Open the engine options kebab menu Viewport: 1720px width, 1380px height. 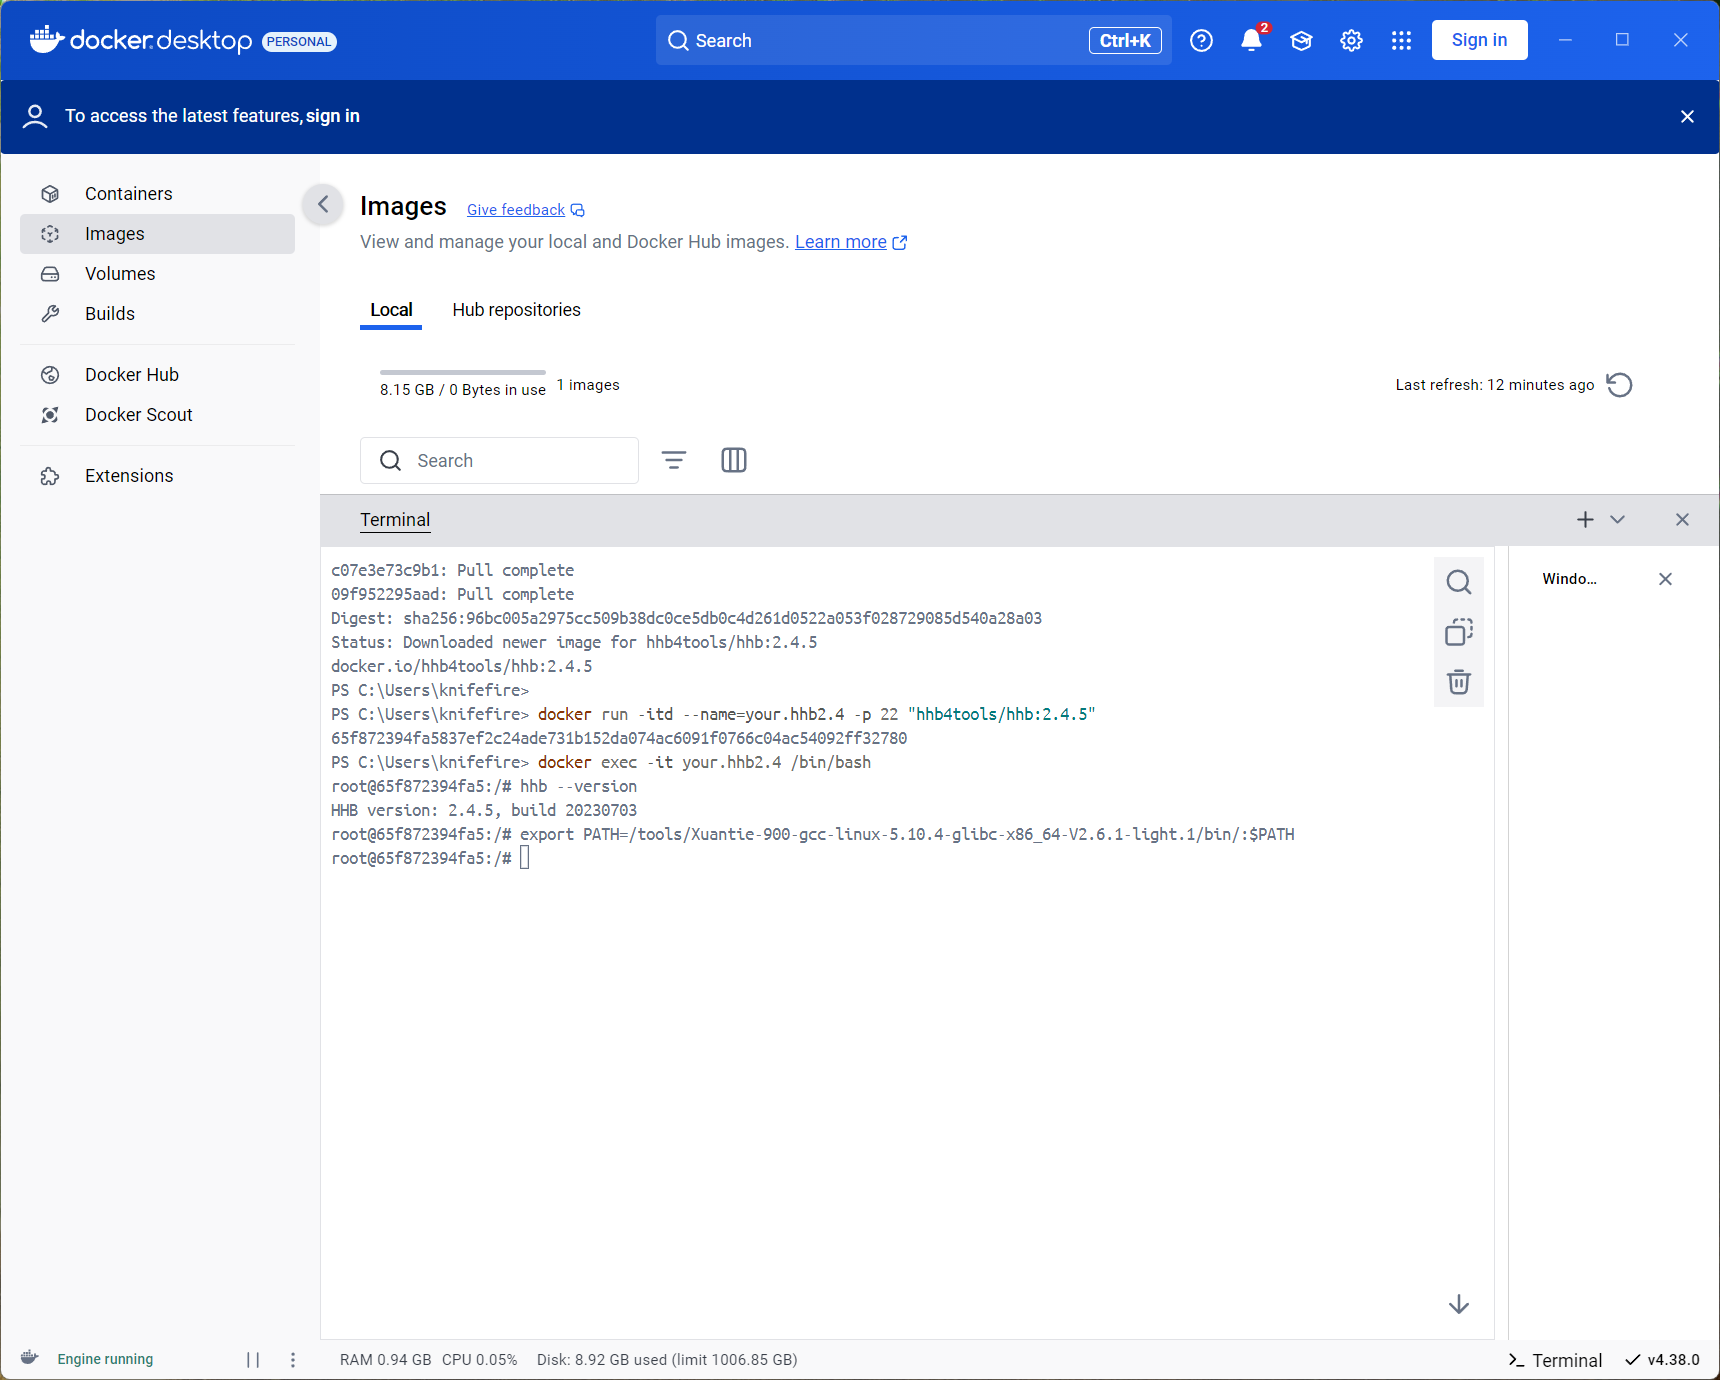coord(293,1359)
